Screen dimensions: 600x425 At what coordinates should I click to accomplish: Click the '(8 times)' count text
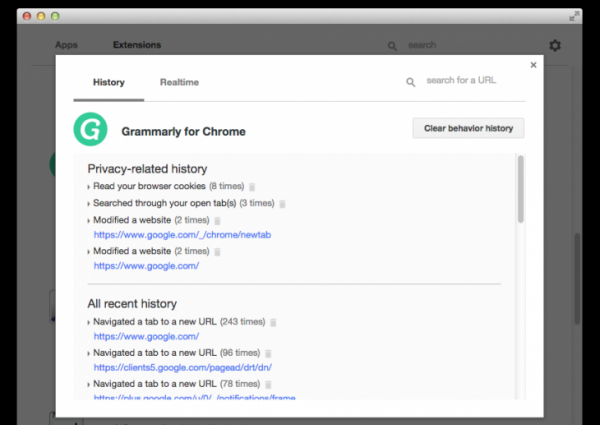[x=227, y=186]
